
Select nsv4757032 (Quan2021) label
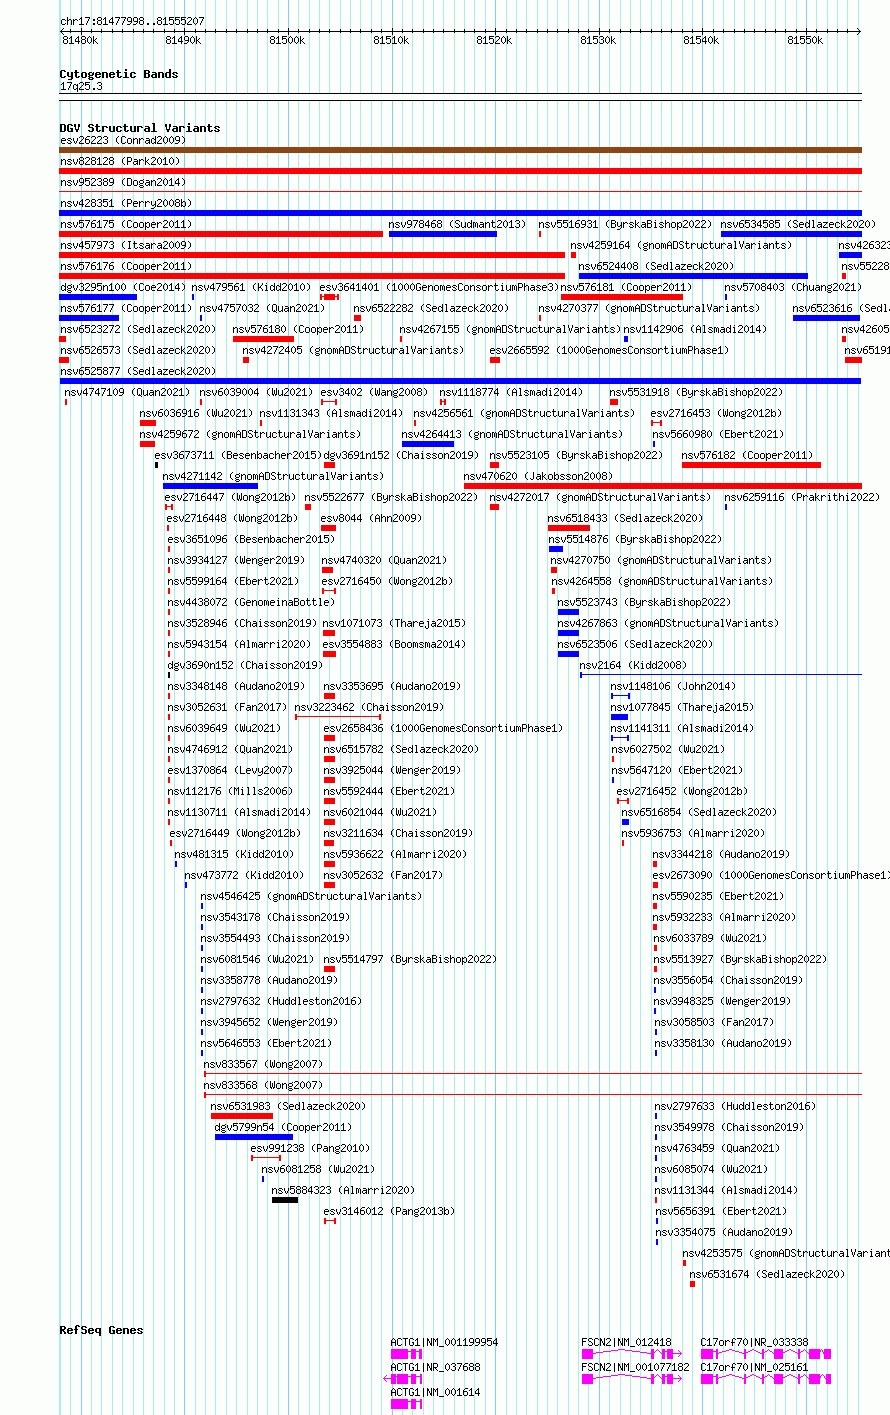[x=262, y=308]
